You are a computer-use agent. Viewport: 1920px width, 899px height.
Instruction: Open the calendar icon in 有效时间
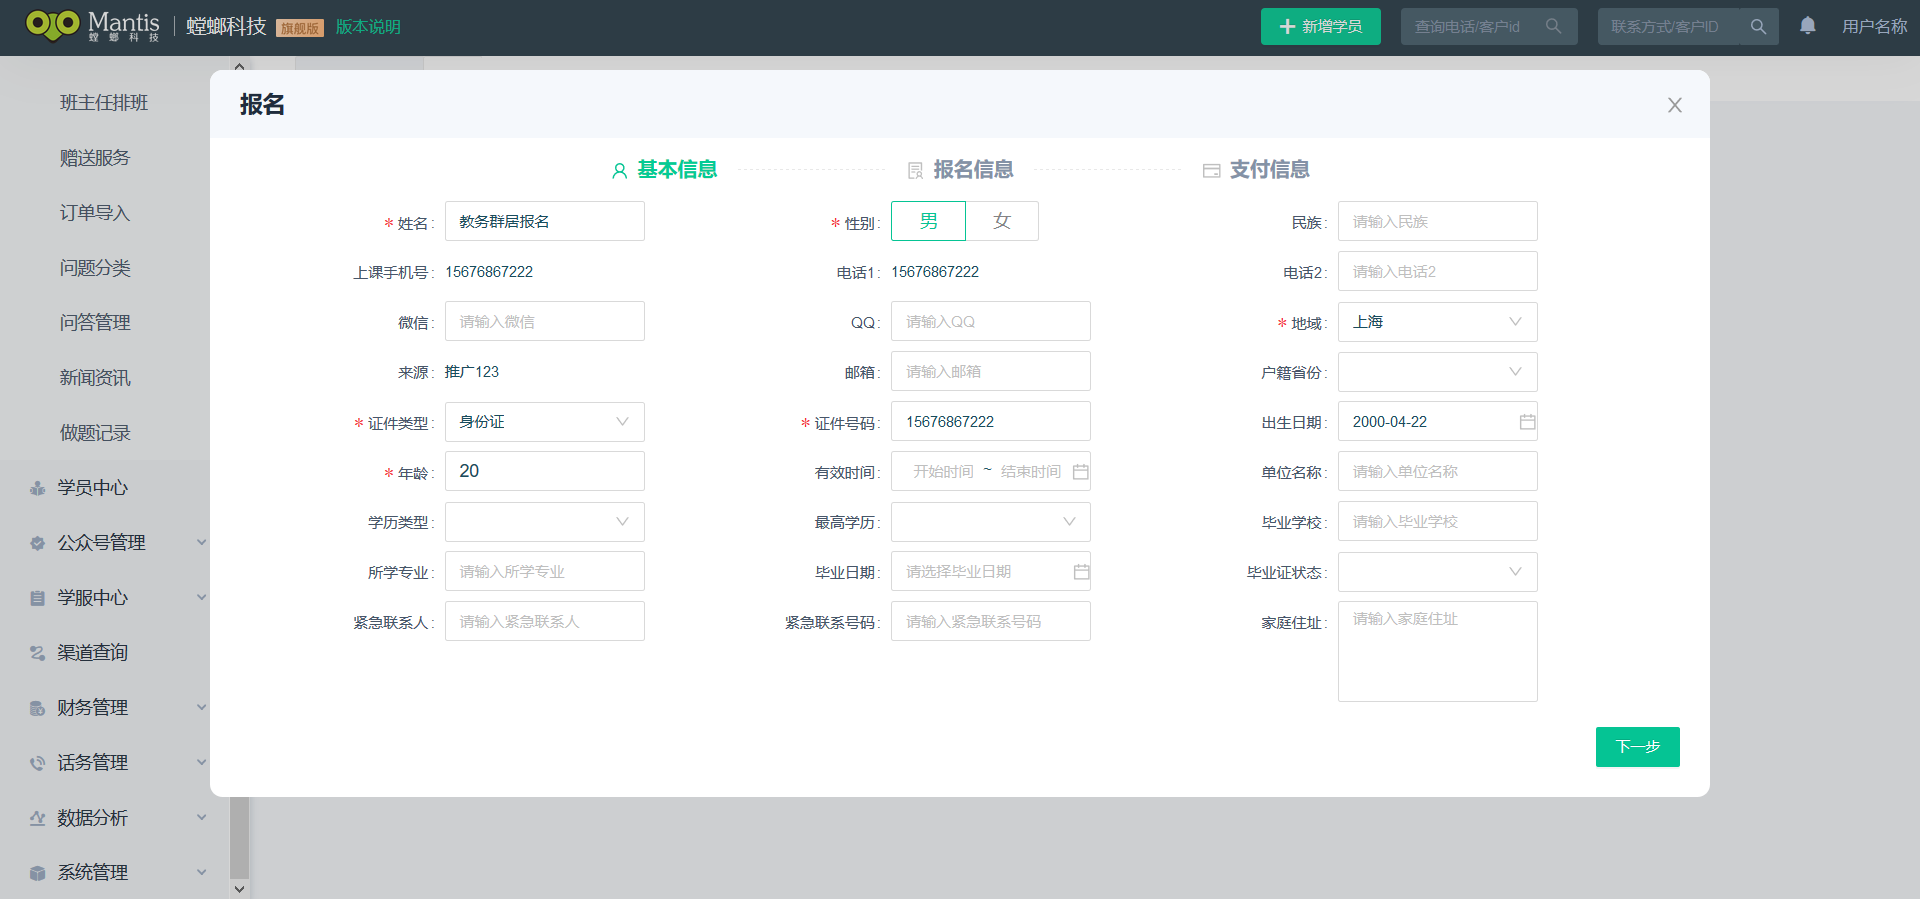tap(1080, 472)
